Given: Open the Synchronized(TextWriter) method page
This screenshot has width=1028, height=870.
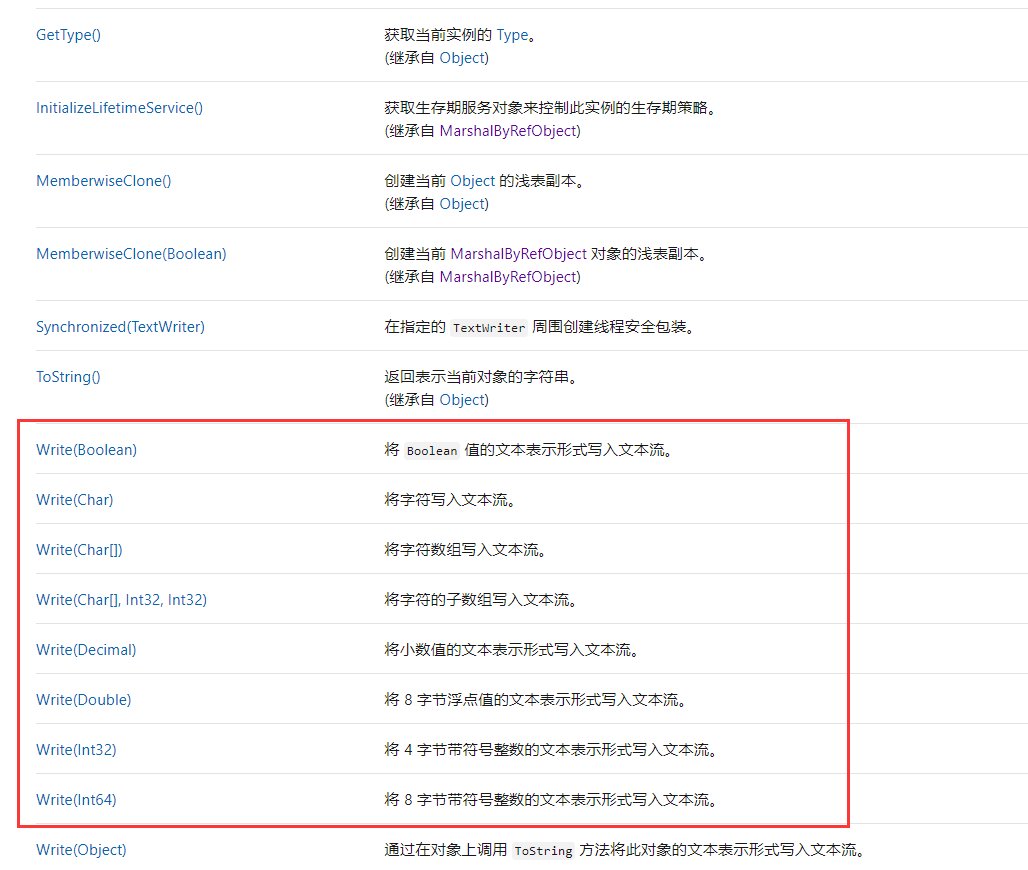Looking at the screenshot, I should pos(120,326).
